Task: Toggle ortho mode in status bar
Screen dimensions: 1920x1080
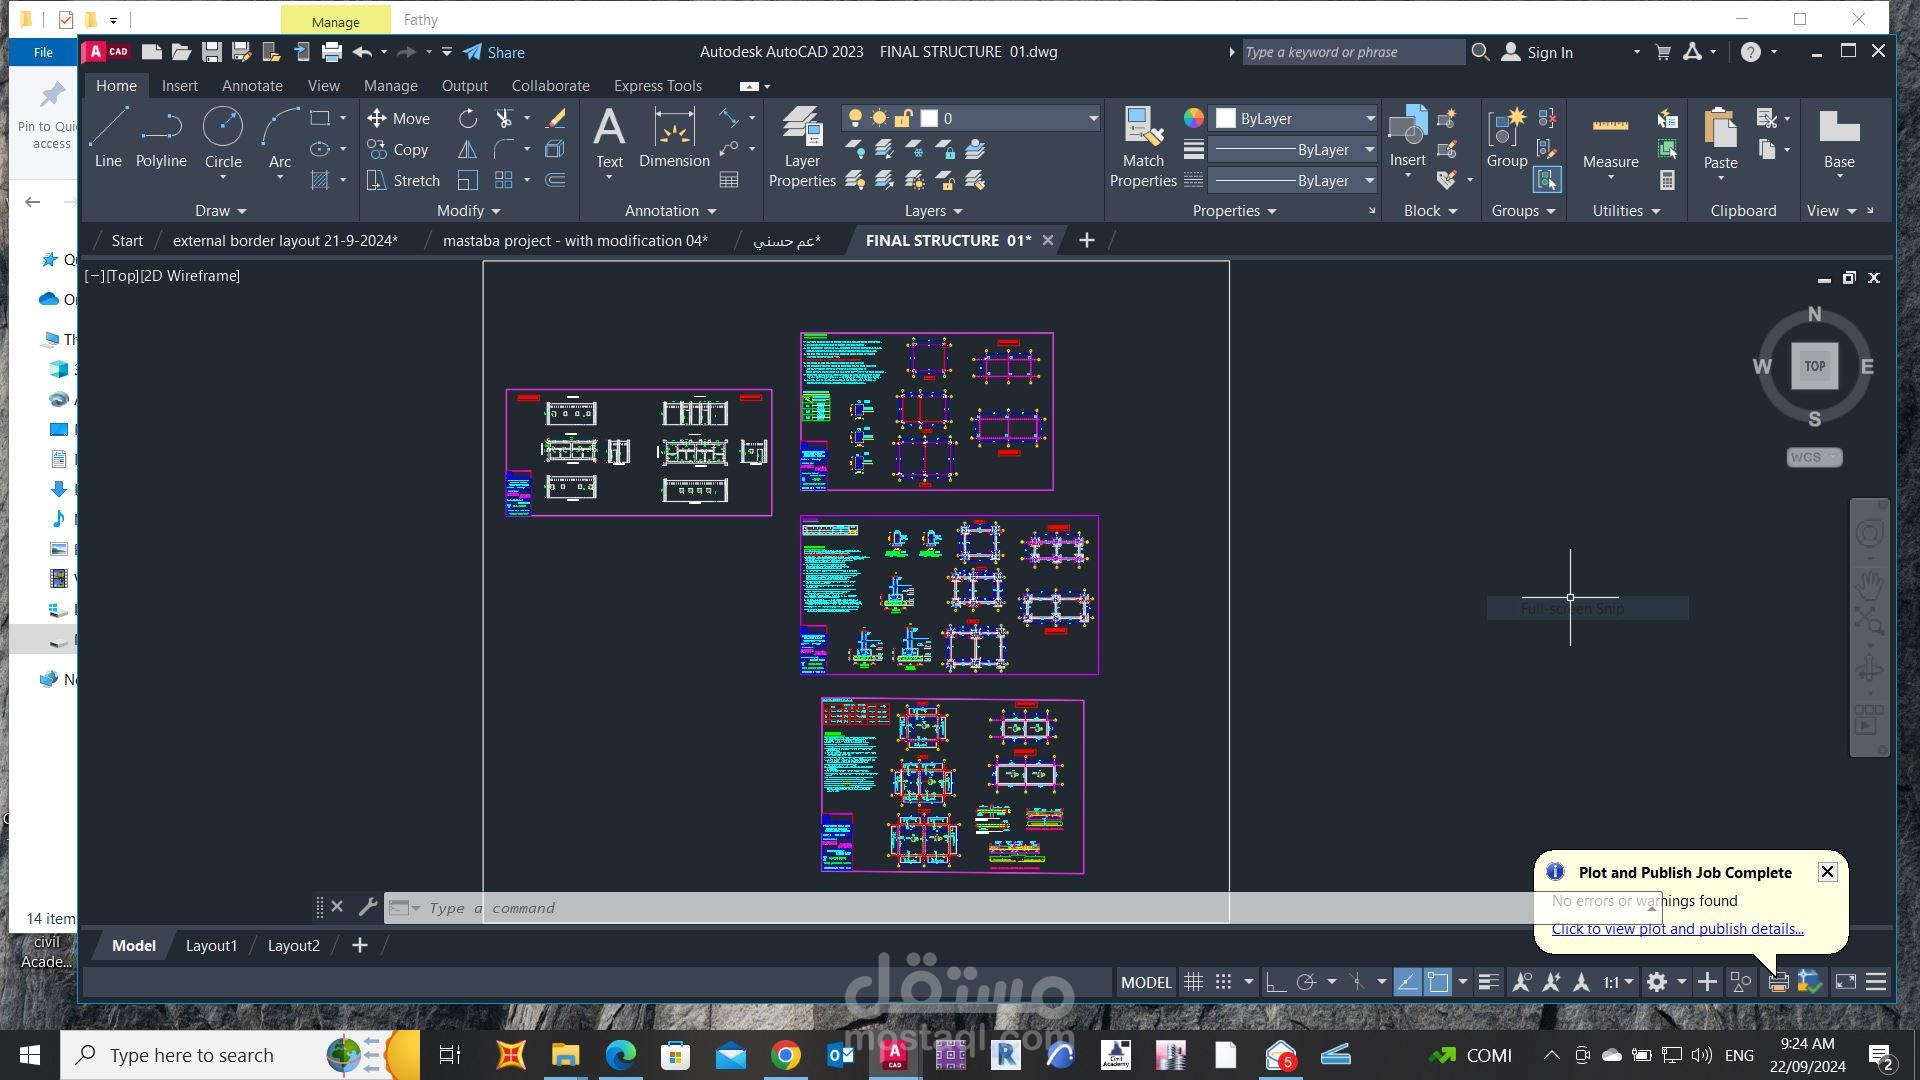Action: tap(1275, 982)
